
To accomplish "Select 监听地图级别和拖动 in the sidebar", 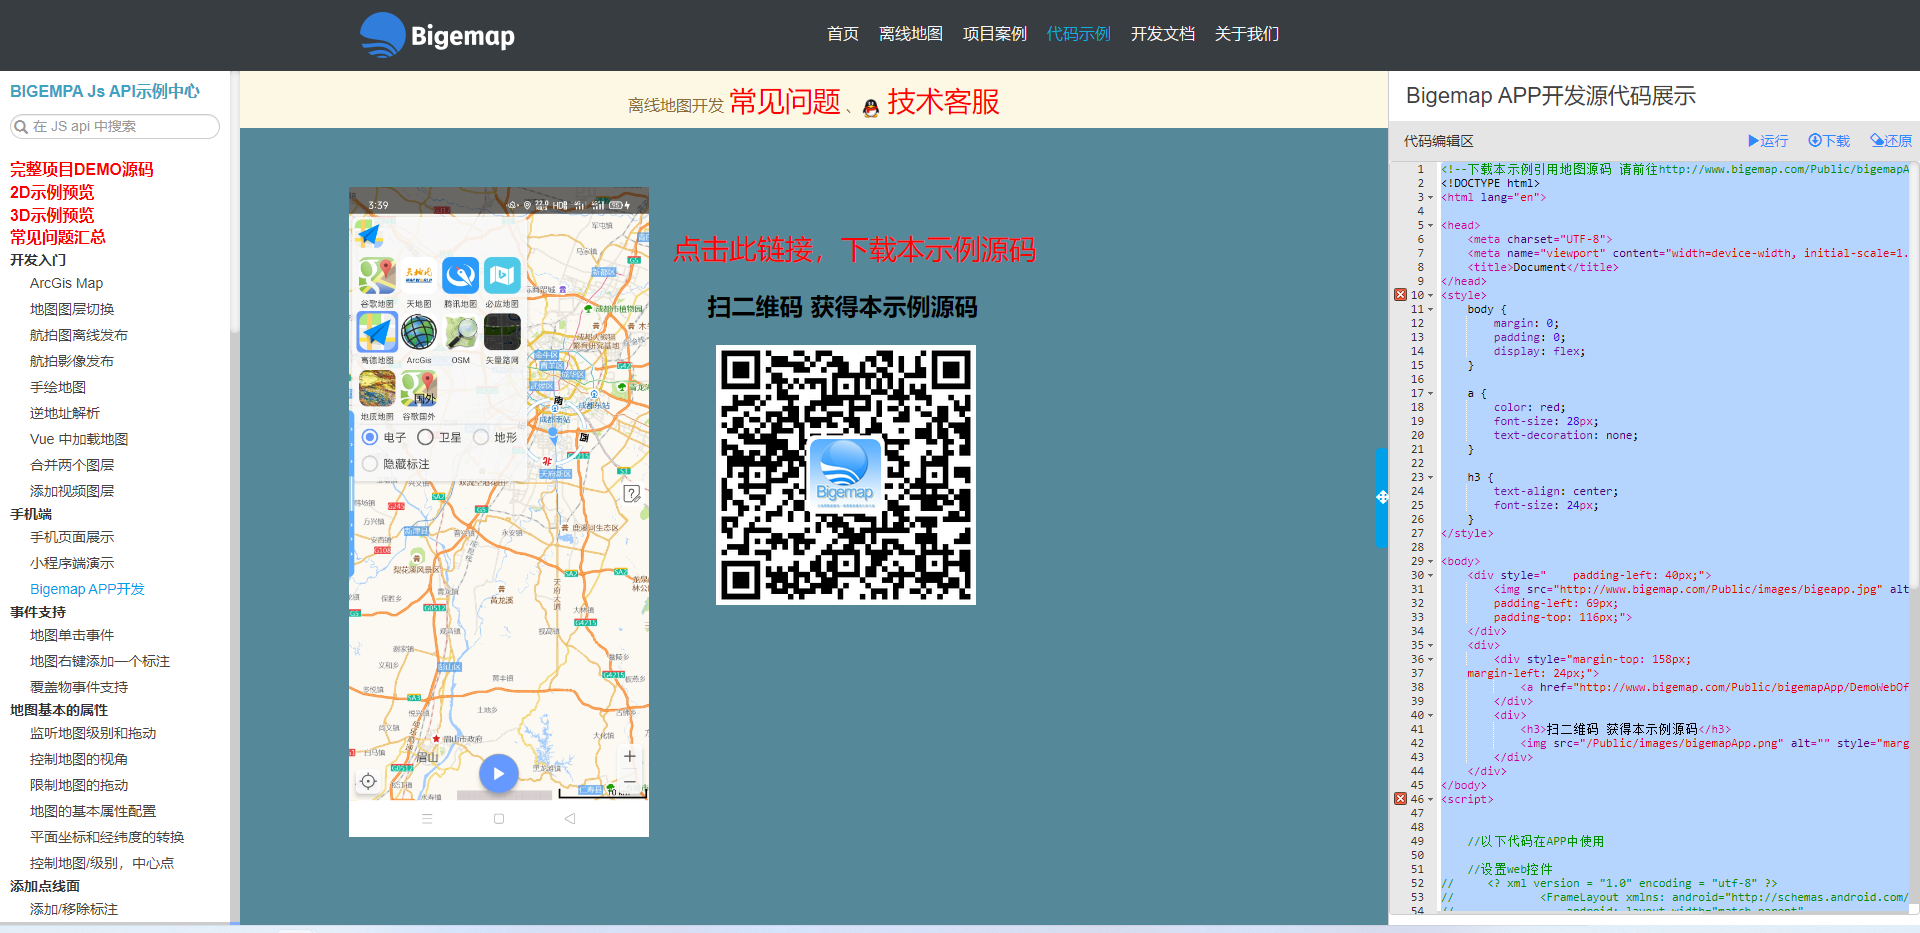I will 93,734.
